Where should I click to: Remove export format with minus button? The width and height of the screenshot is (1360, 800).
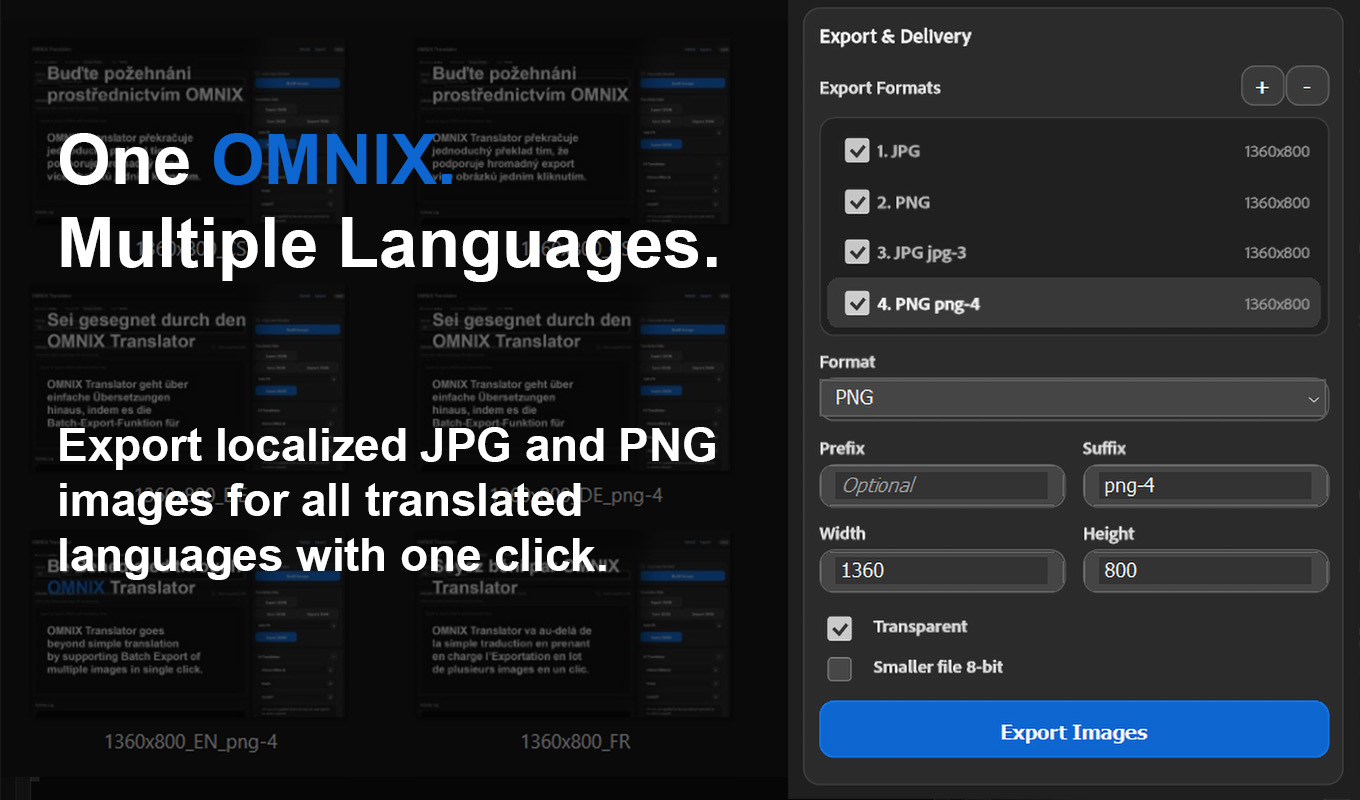tap(1307, 87)
